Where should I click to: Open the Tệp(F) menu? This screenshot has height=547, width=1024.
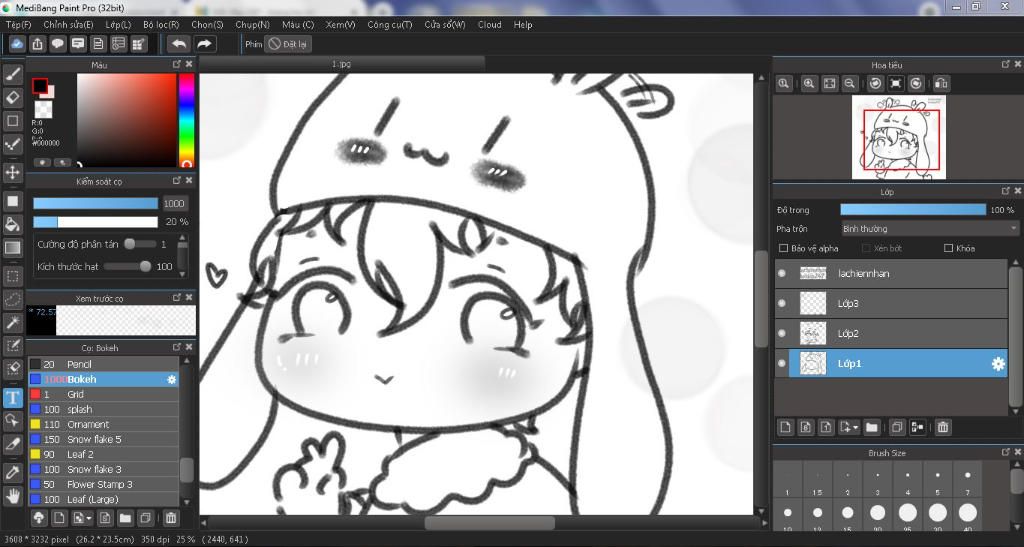coord(18,24)
